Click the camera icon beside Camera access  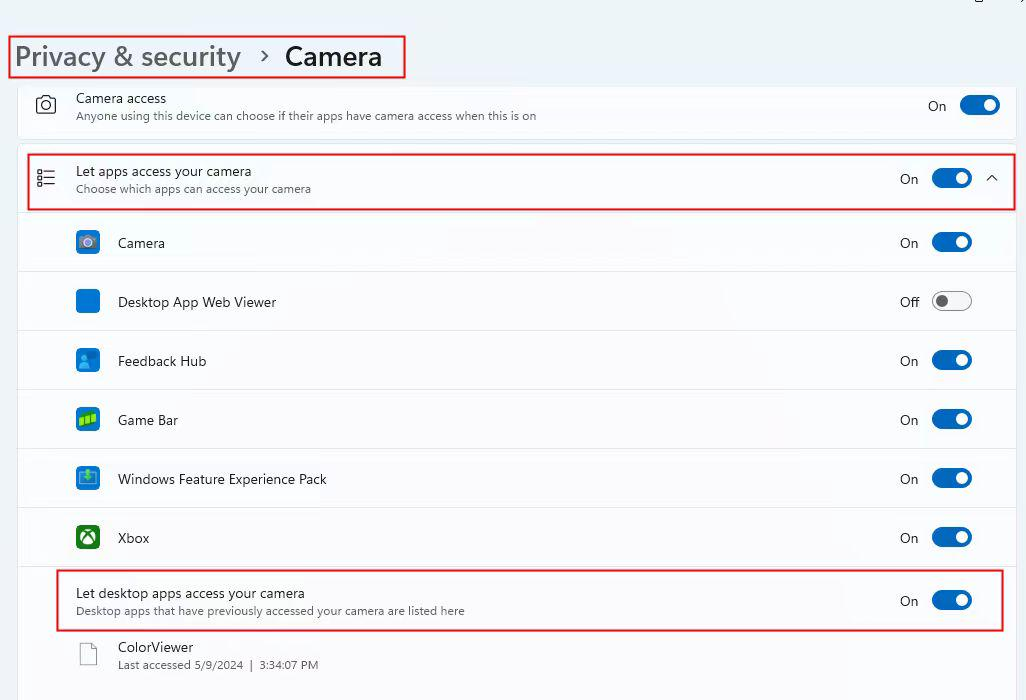(46, 106)
